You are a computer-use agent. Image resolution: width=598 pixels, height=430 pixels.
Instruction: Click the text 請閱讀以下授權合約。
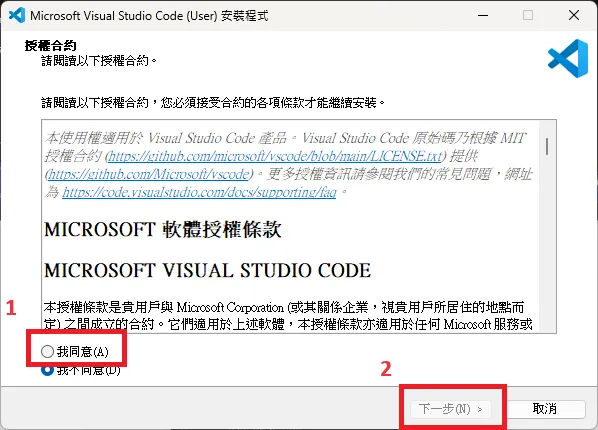pyautogui.click(x=100, y=61)
